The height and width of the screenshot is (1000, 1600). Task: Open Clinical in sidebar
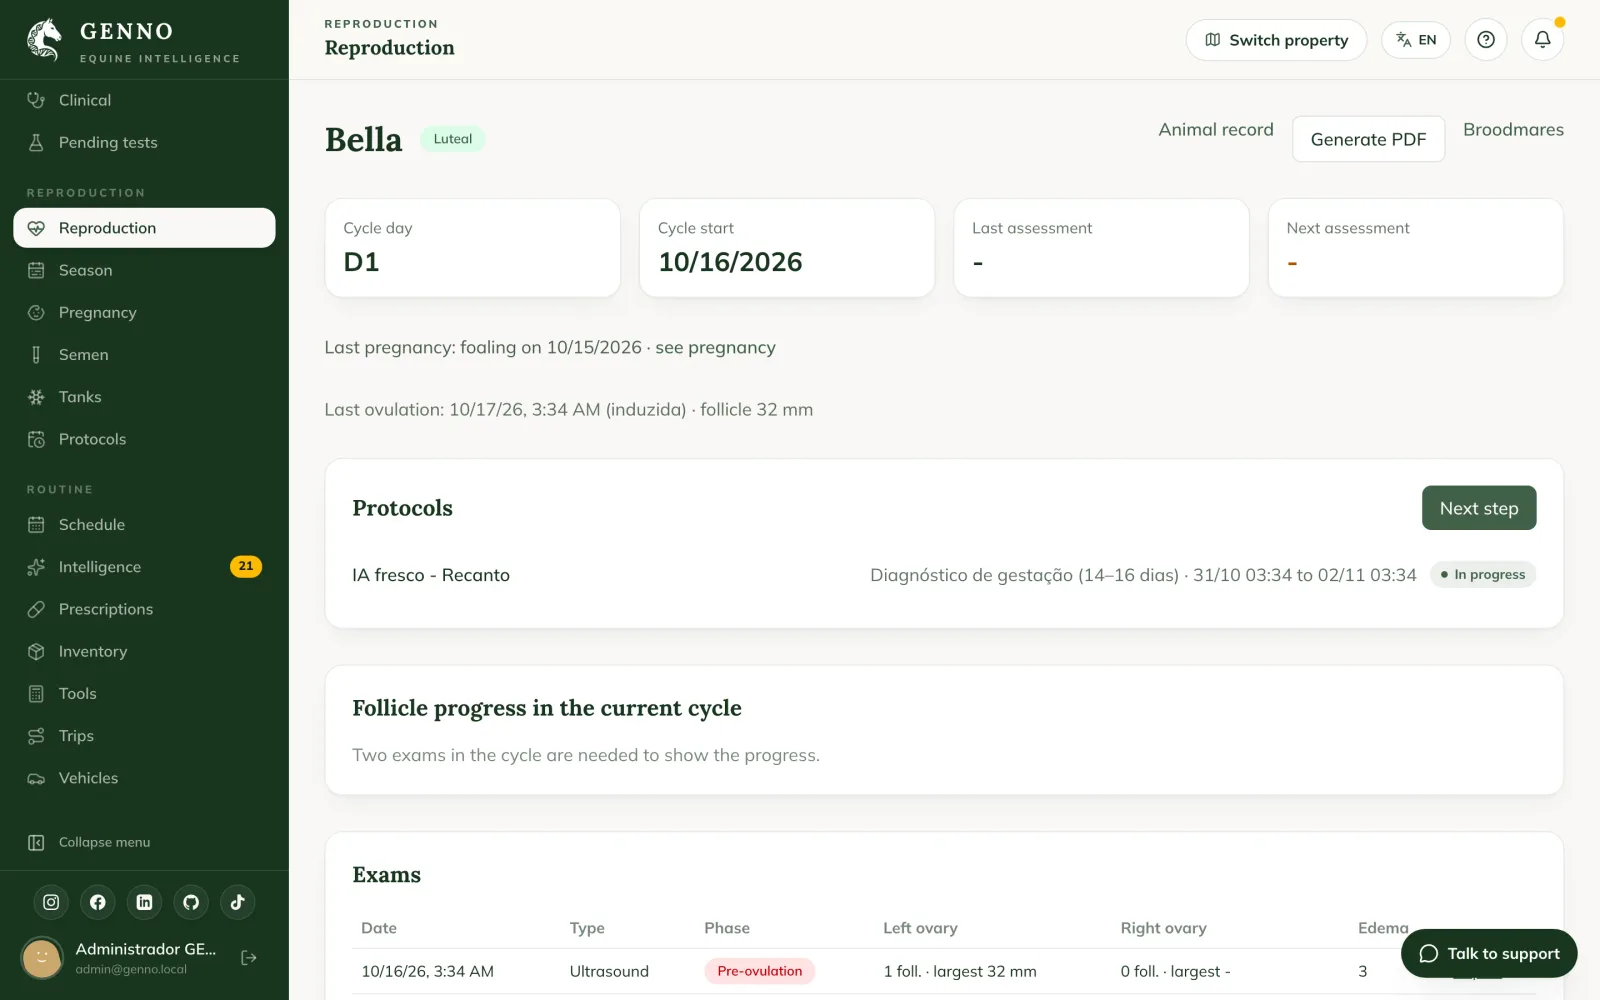point(144,100)
